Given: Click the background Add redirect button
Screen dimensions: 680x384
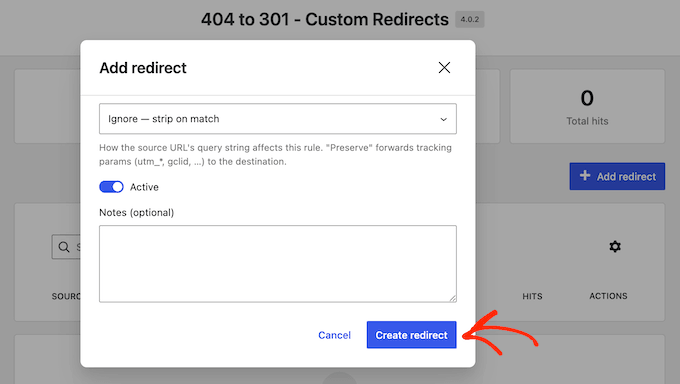Looking at the screenshot, I should (617, 176).
